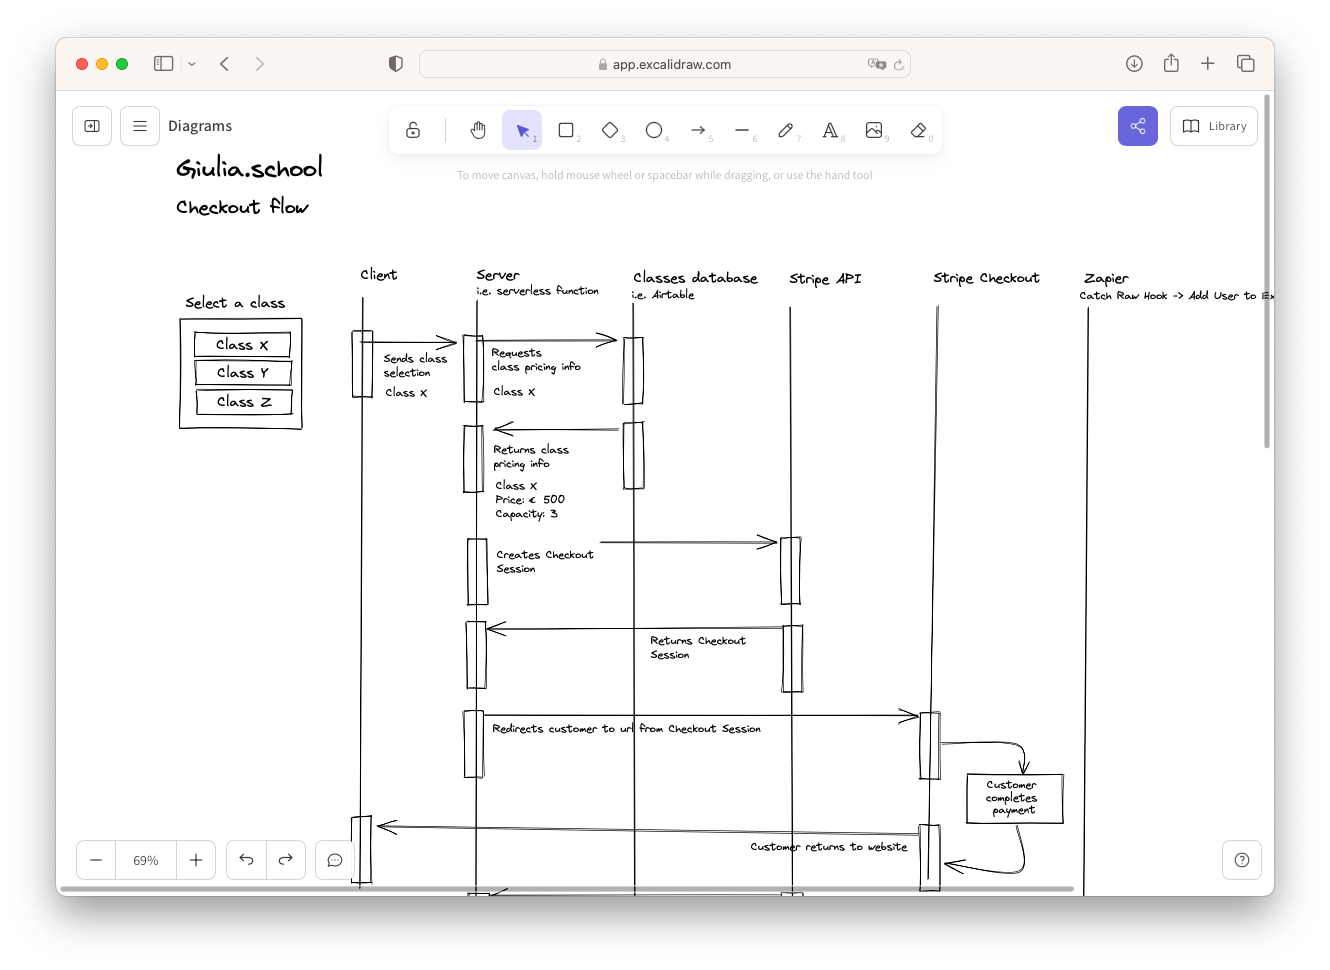
Task: Toggle the canvas lock tool
Action: pyautogui.click(x=413, y=130)
